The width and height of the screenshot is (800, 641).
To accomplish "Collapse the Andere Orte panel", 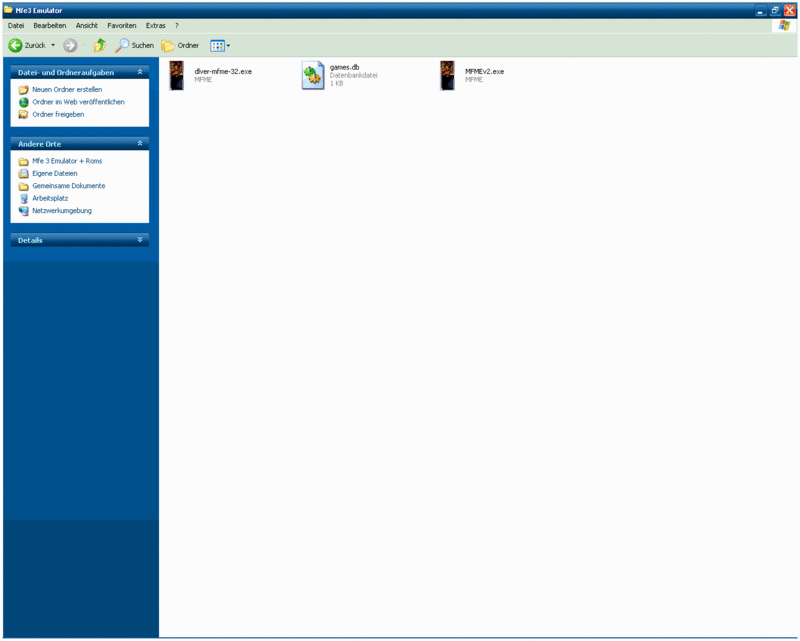I will click(140, 143).
